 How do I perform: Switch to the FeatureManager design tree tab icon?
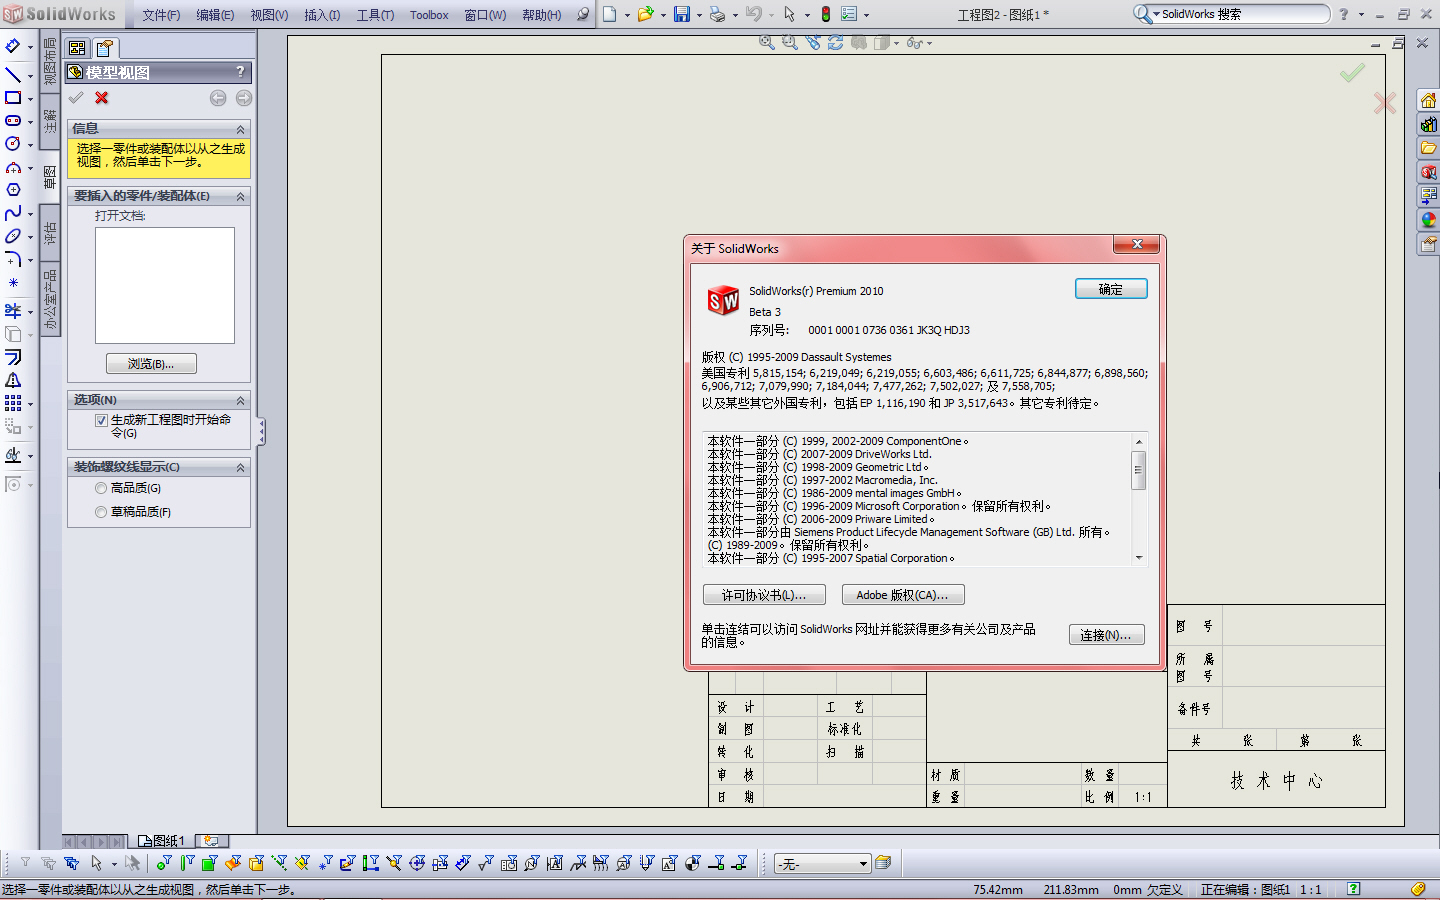pos(77,48)
